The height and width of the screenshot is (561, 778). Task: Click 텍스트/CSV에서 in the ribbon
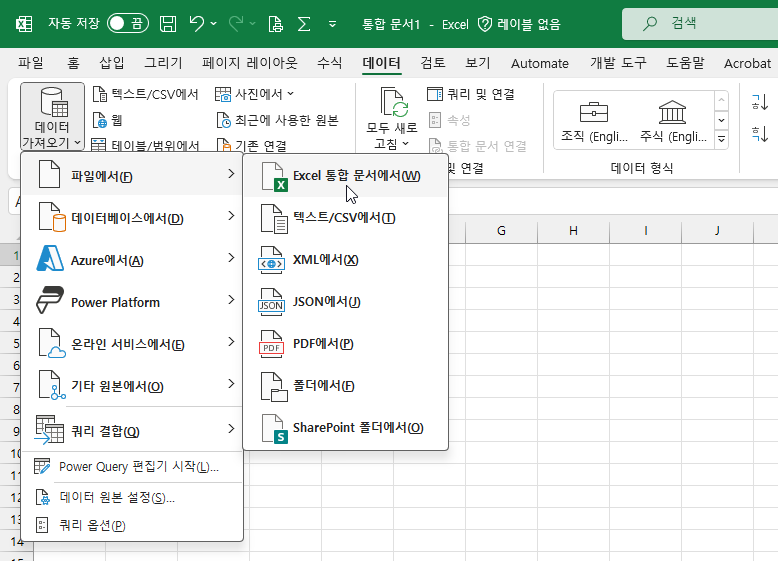tap(146, 94)
